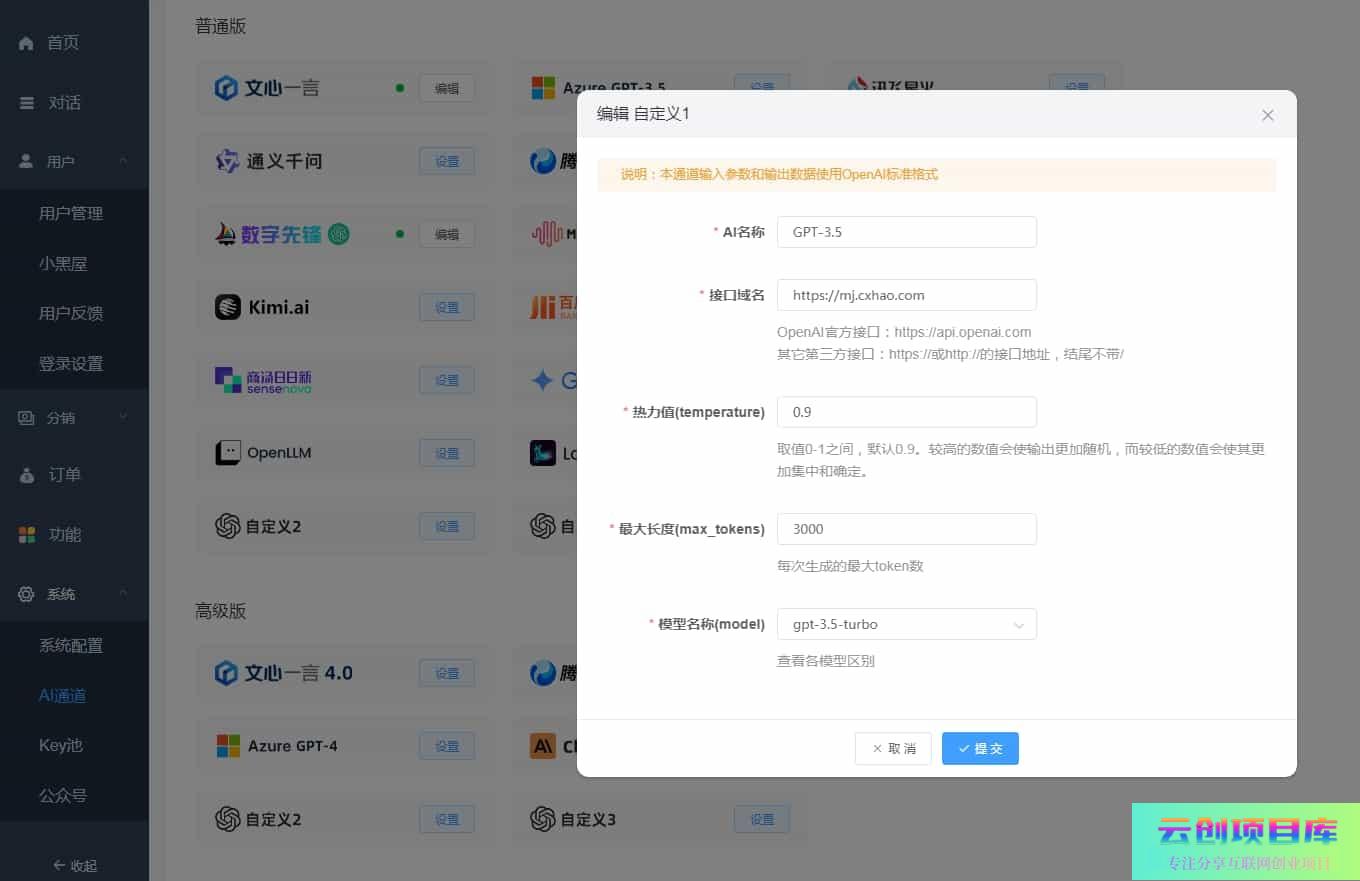Click the home icon in the sidebar
The image size is (1360, 881).
coord(27,43)
